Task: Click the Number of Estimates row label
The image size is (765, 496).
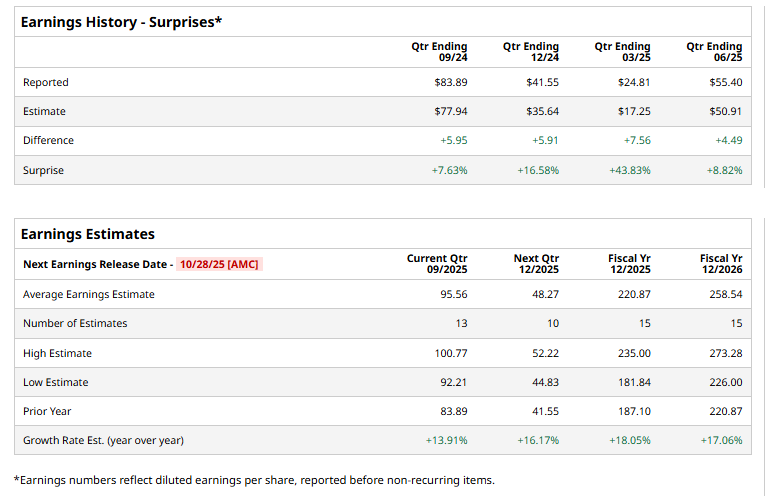Action: (75, 323)
